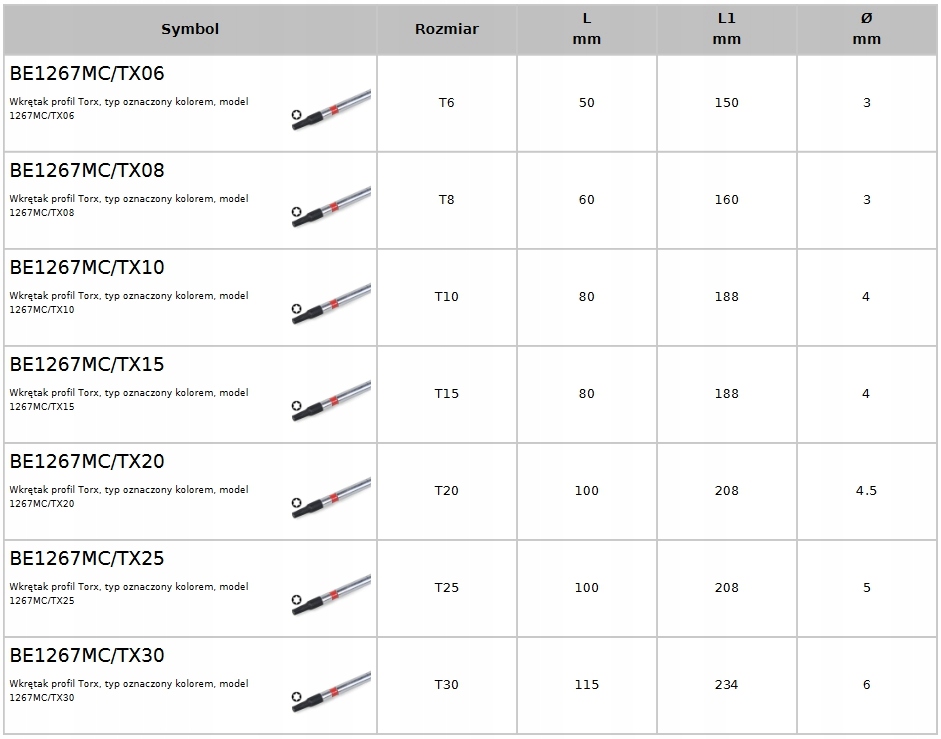Viewport: 941px width, 739px height.
Task: Click the BE1267MC/TX30 screwdriver thumbnail image
Action: pos(331,690)
